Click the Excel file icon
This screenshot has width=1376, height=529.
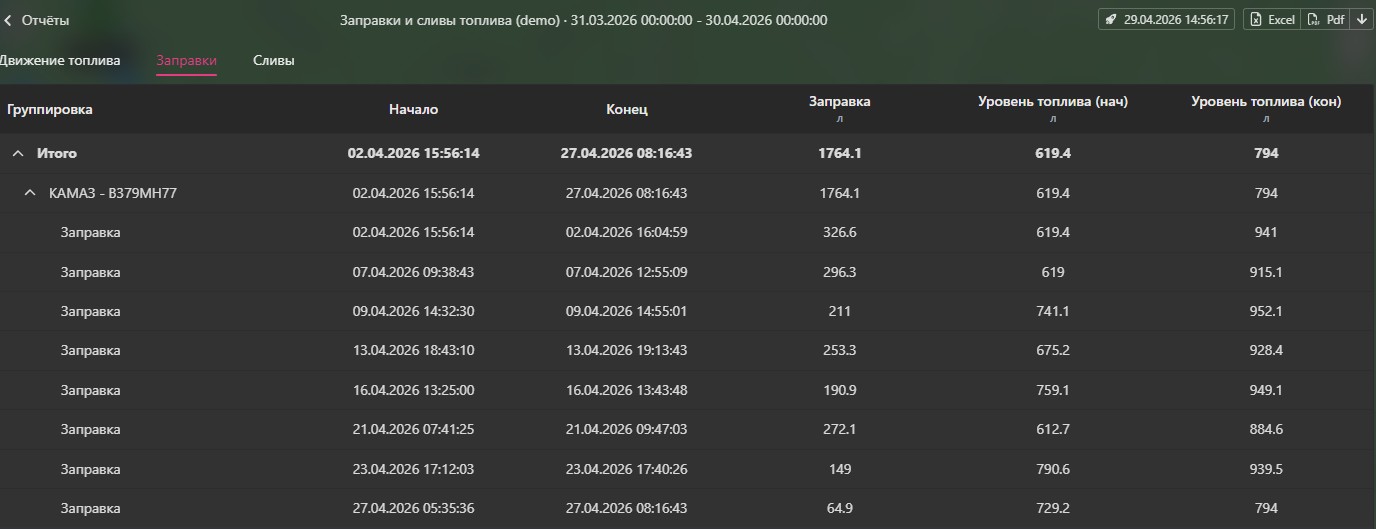point(1255,20)
